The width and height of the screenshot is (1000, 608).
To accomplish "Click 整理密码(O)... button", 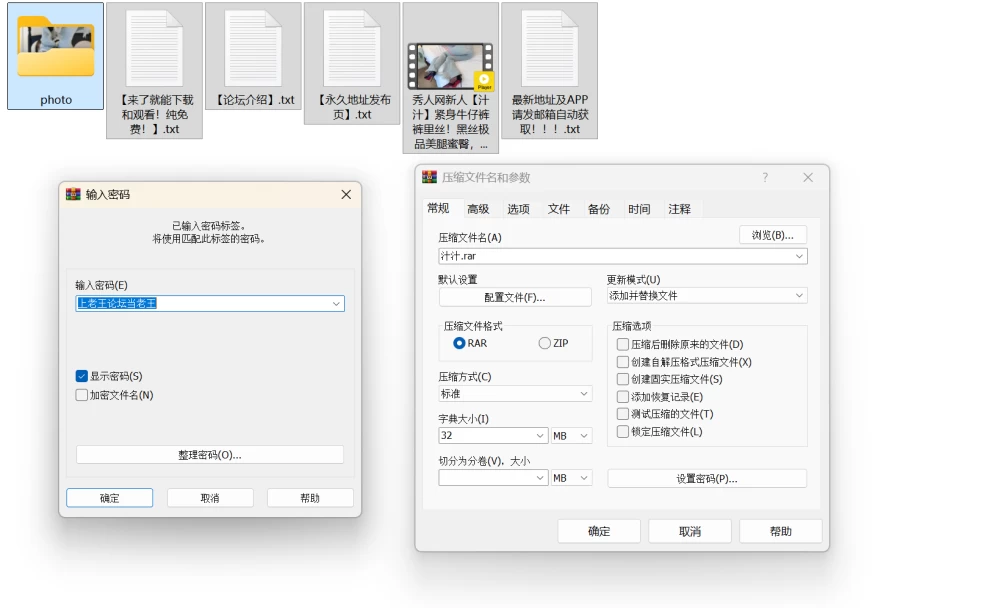I will [x=210, y=455].
